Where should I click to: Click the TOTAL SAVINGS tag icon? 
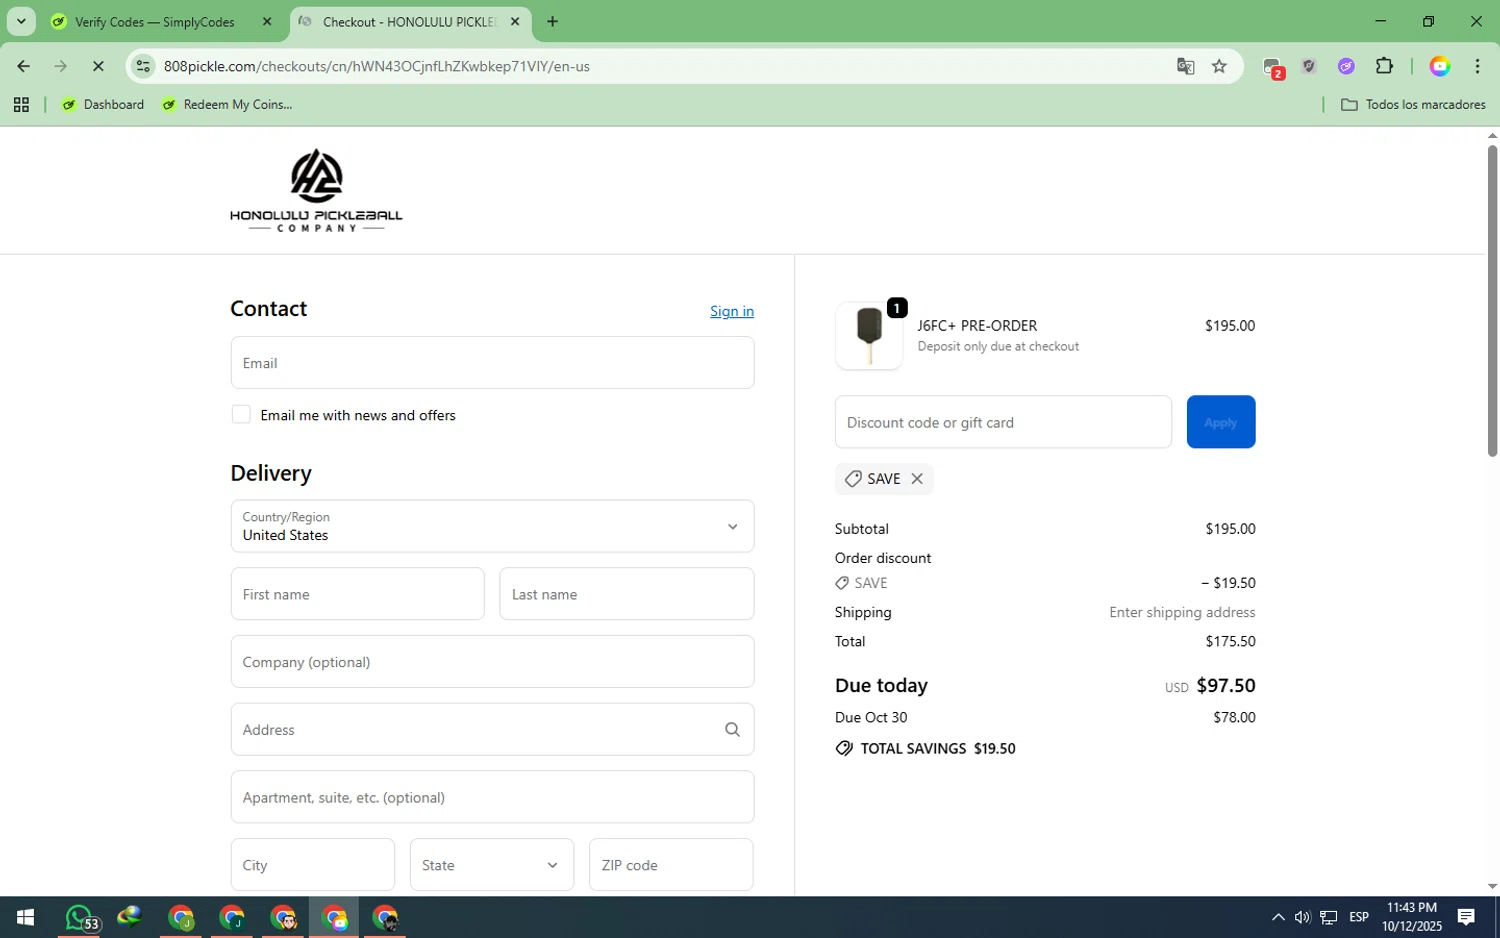[x=844, y=749]
